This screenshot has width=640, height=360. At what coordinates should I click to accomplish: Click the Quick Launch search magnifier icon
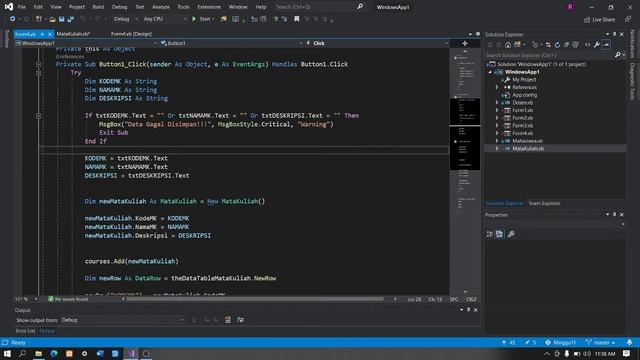360,7
